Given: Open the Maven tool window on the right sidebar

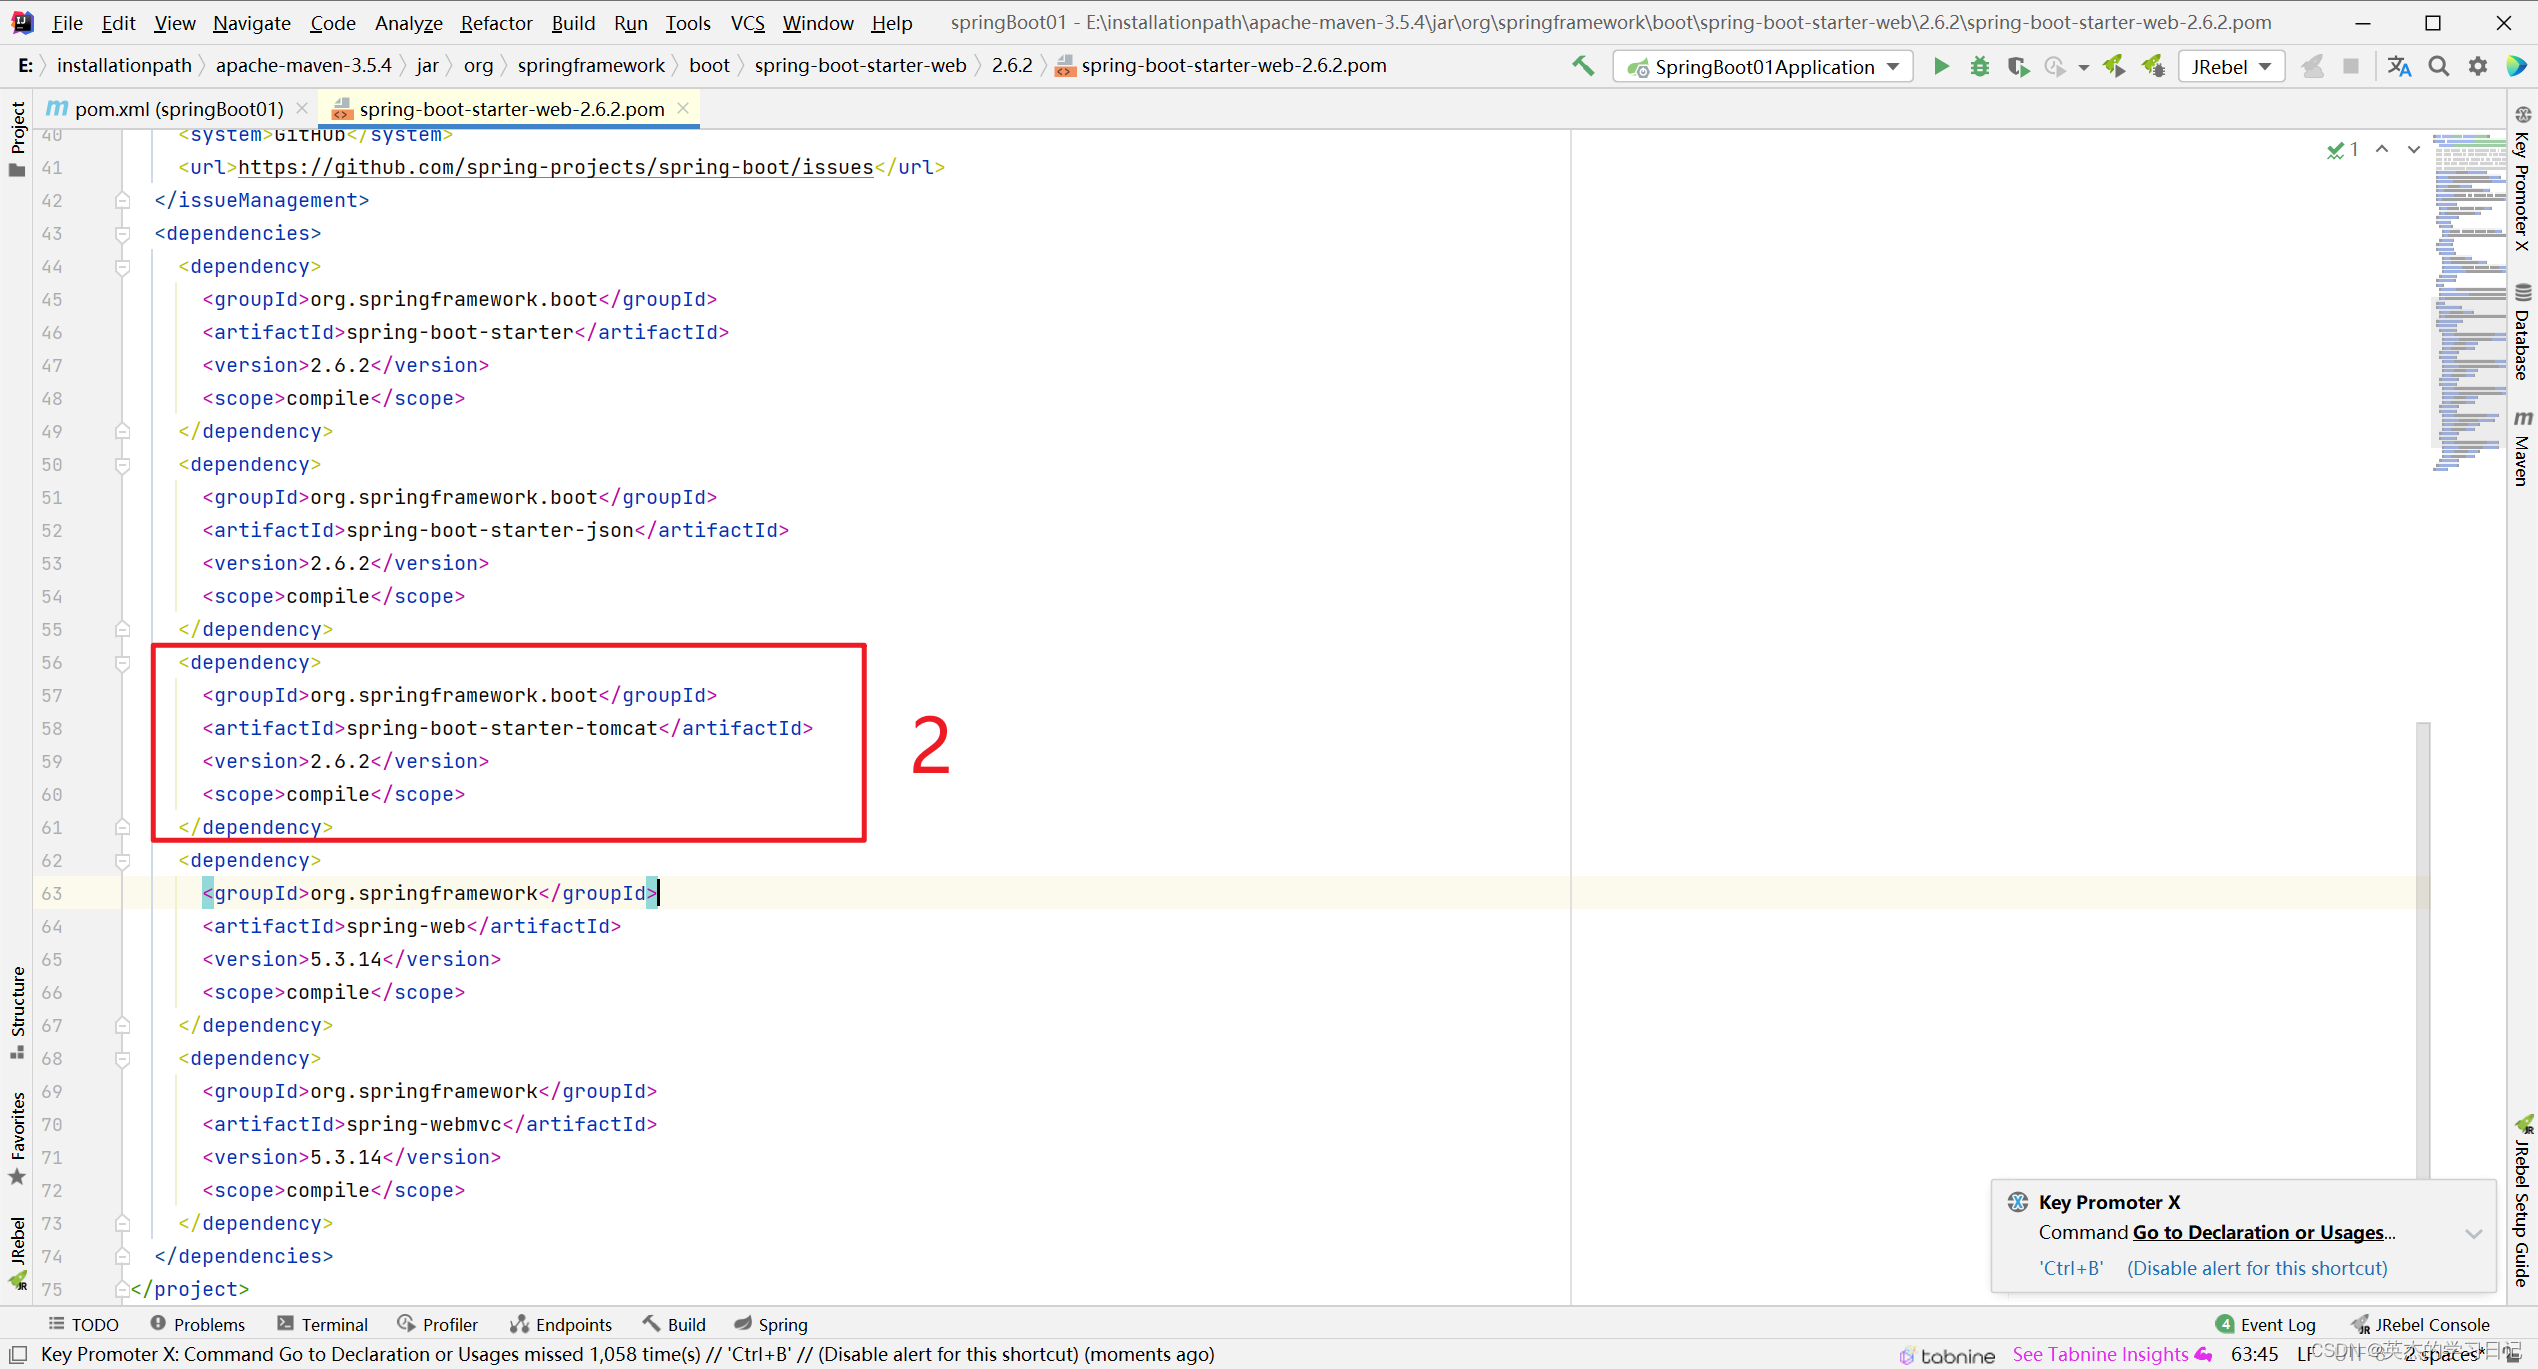Looking at the screenshot, I should coord(2524,440).
